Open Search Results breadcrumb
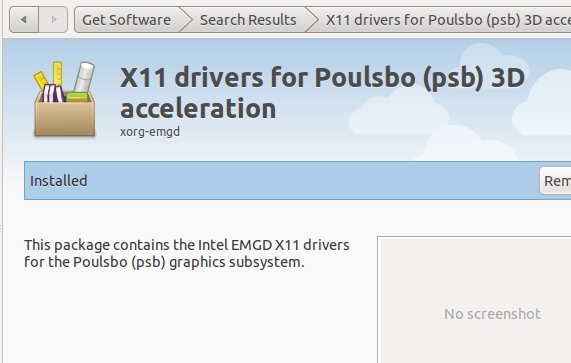Viewport: 571px width, 363px height. click(x=248, y=20)
